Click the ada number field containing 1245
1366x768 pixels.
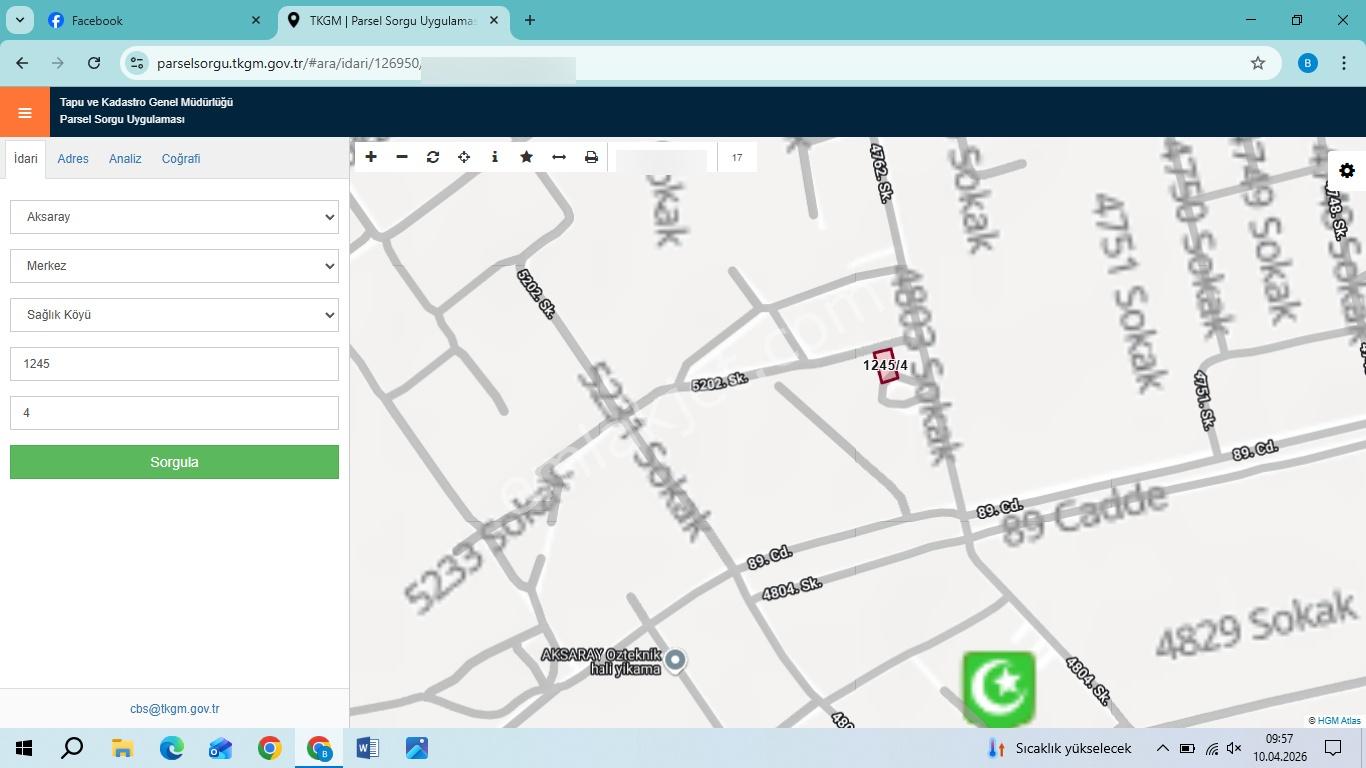point(174,364)
